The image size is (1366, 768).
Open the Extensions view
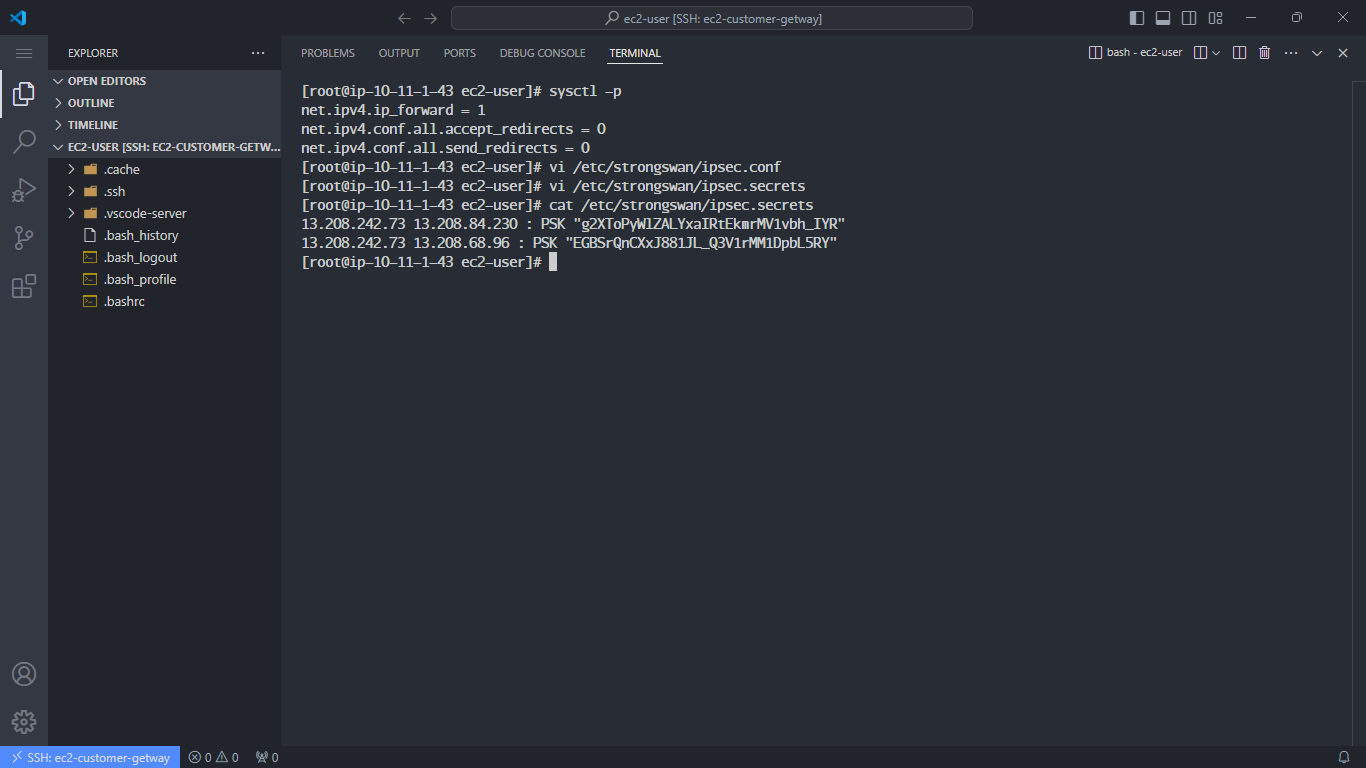(24, 287)
